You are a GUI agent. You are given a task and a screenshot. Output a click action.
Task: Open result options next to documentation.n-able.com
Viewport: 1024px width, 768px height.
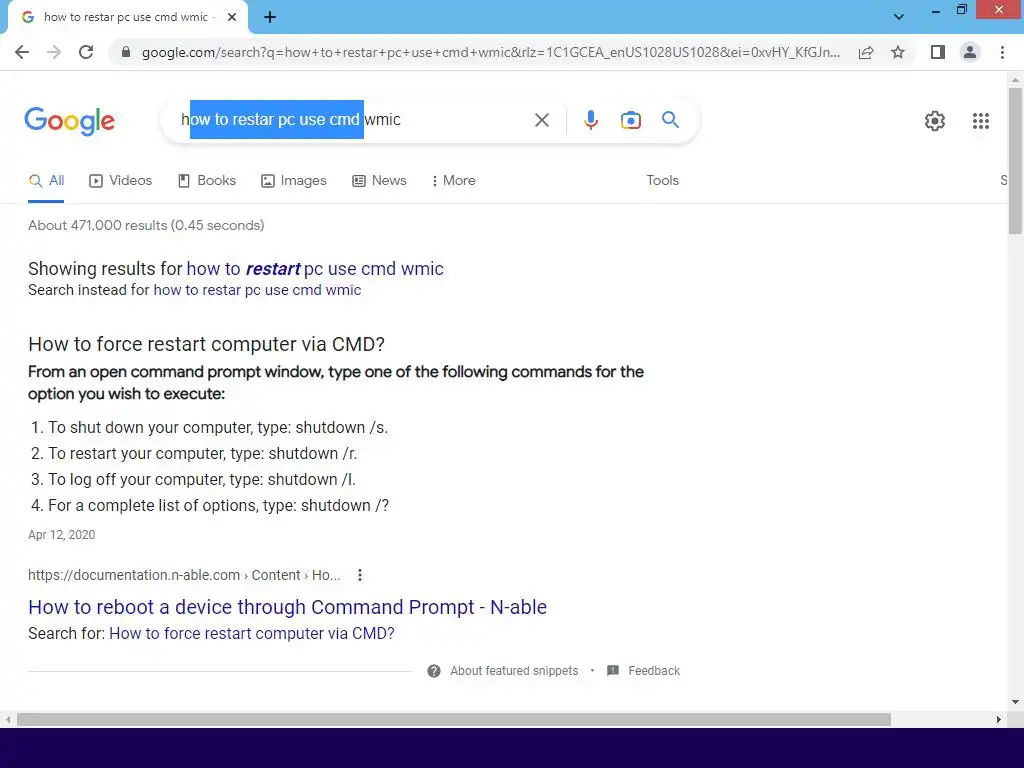(x=359, y=575)
